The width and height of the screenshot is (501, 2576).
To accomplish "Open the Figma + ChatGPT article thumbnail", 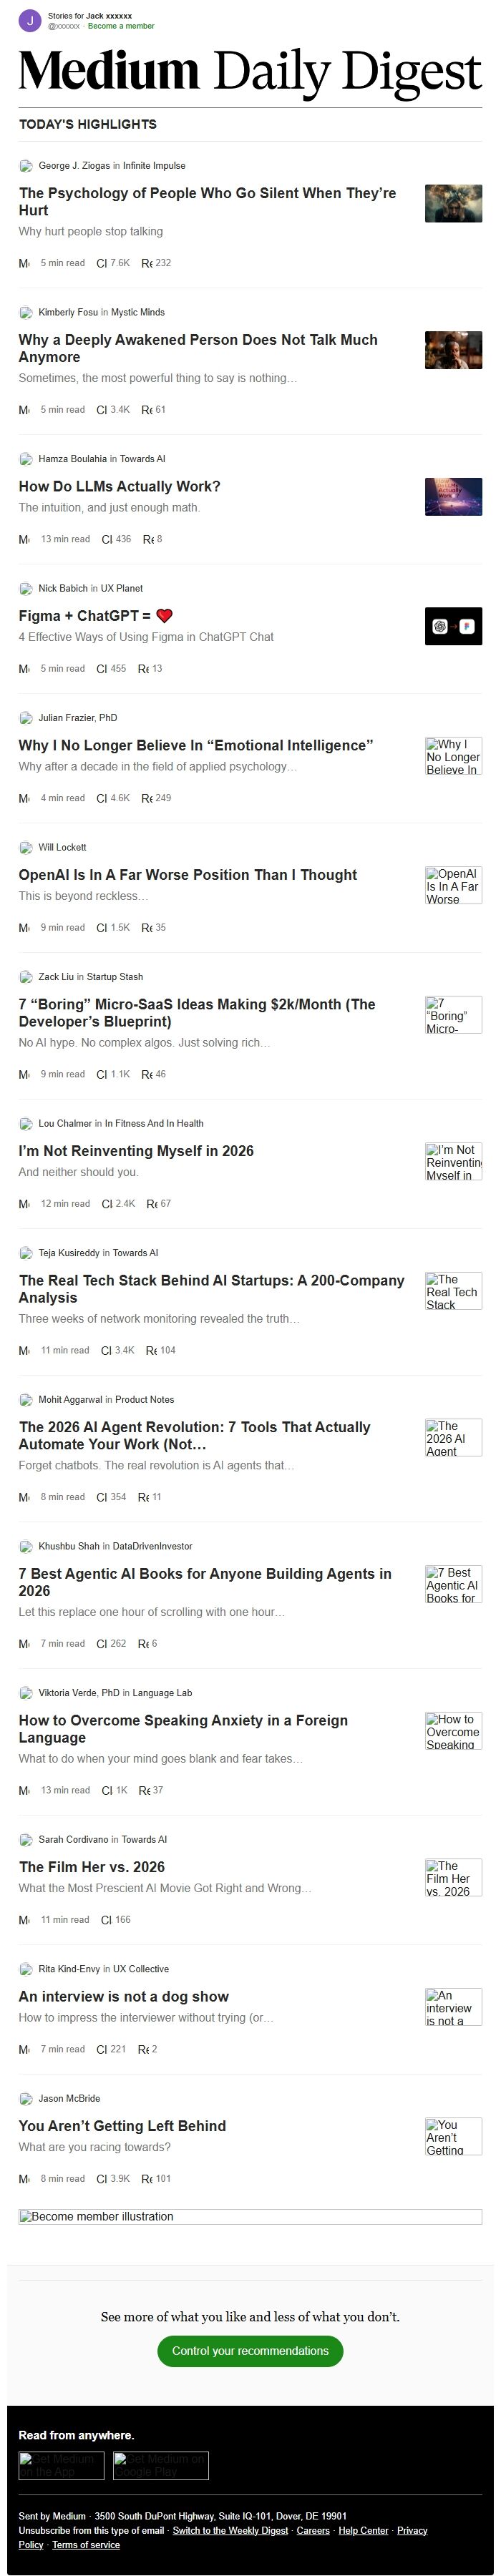I will (453, 626).
